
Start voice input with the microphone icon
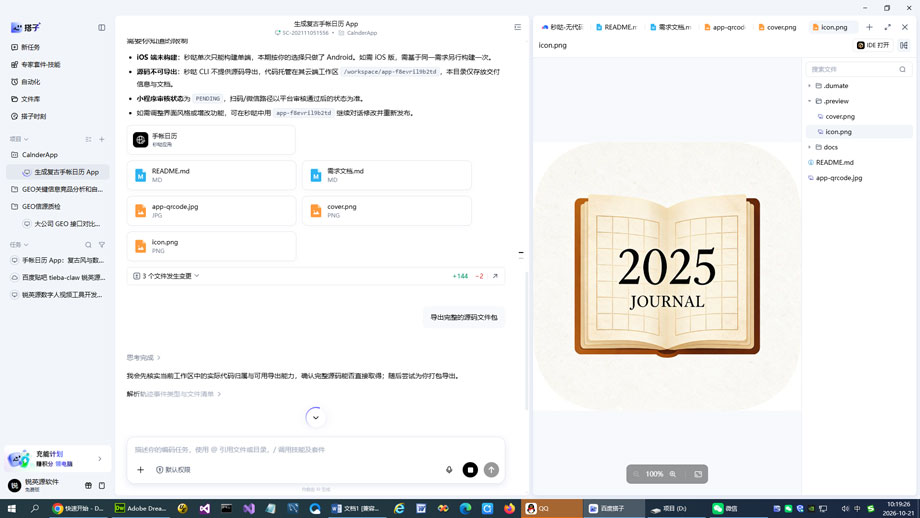coord(449,469)
